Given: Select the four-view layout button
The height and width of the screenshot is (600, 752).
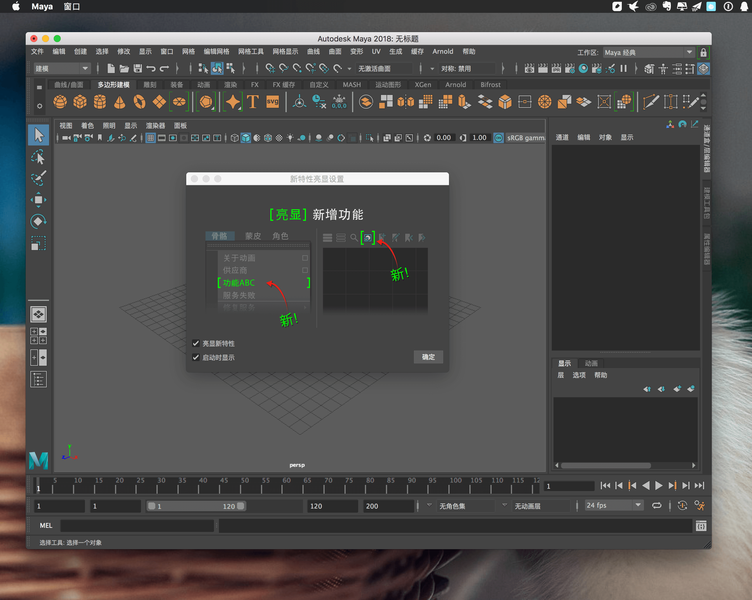Looking at the screenshot, I should pos(38,336).
